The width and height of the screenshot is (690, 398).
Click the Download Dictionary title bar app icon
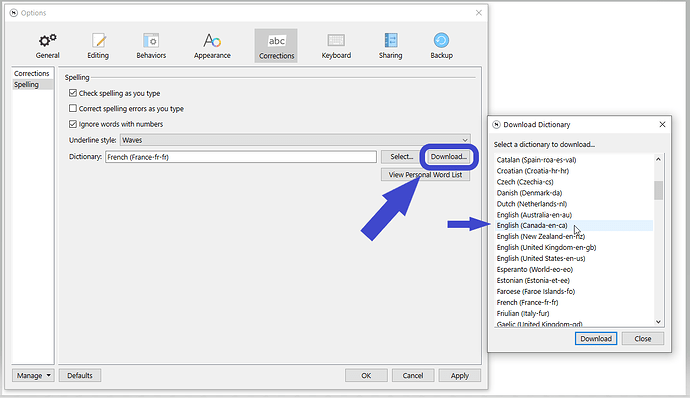tap(496, 125)
